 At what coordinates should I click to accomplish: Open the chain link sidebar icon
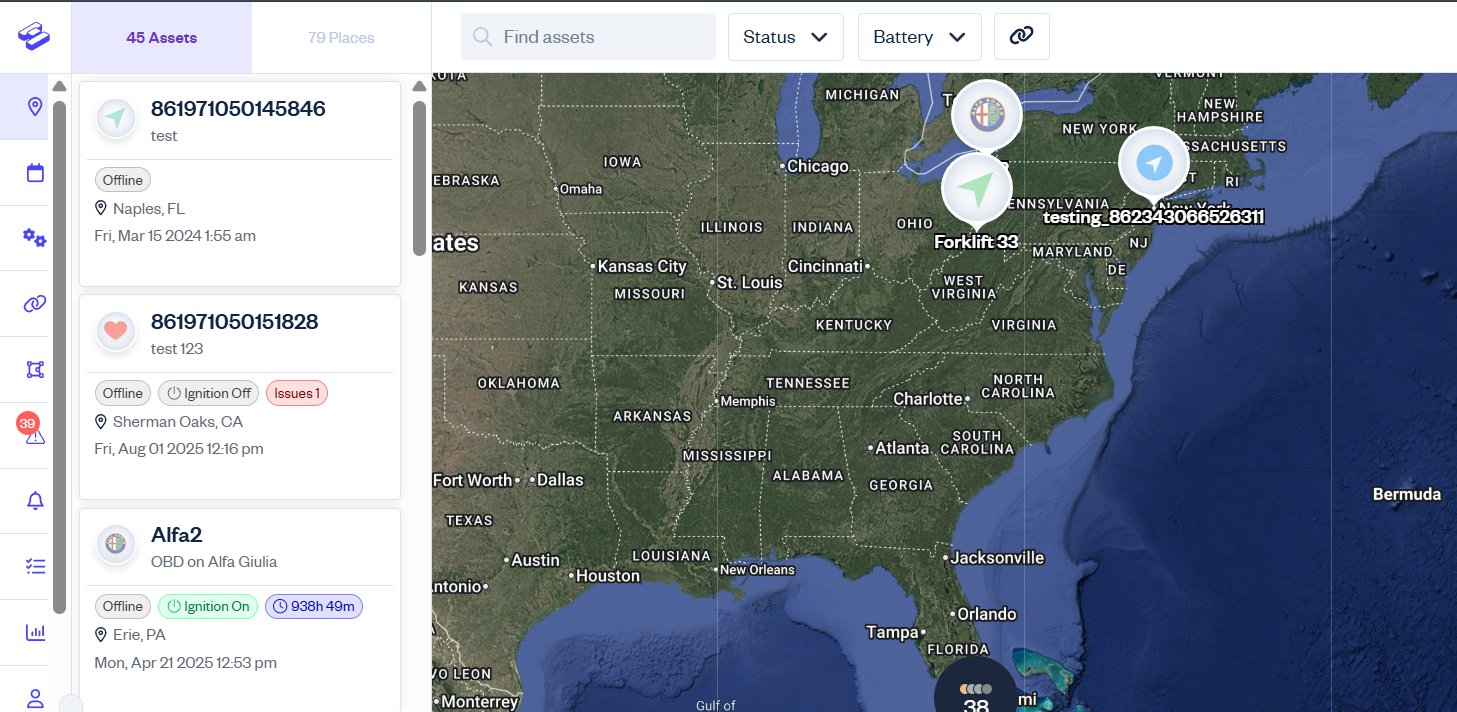point(35,303)
